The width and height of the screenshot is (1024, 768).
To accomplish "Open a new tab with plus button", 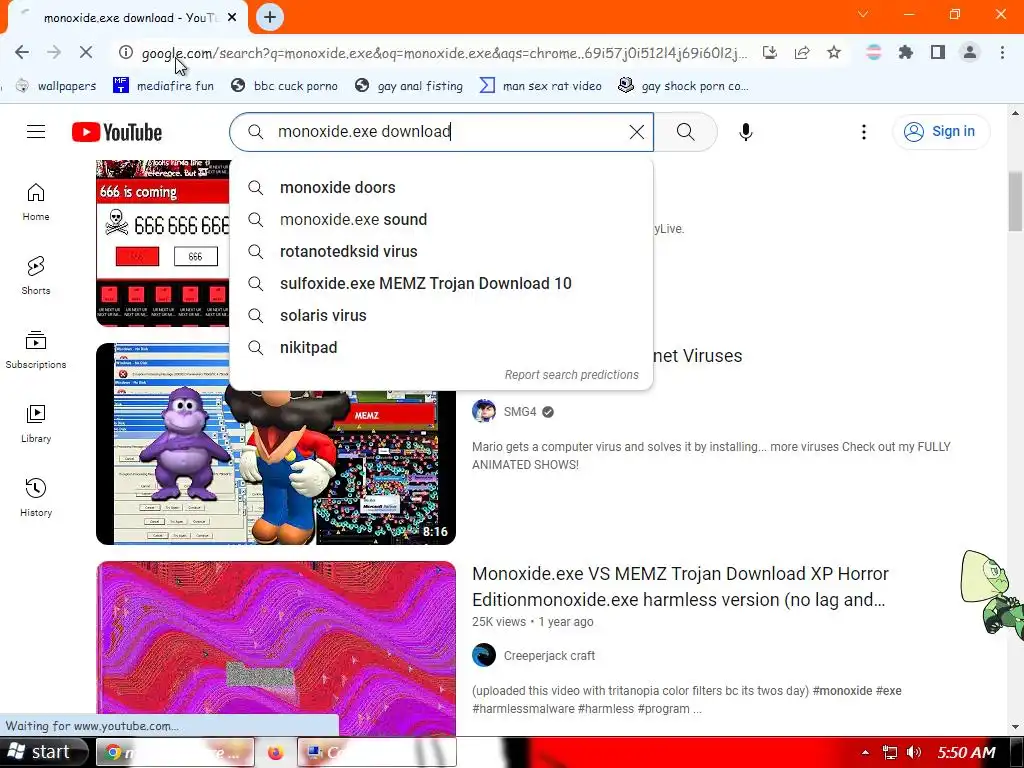I will click(270, 17).
